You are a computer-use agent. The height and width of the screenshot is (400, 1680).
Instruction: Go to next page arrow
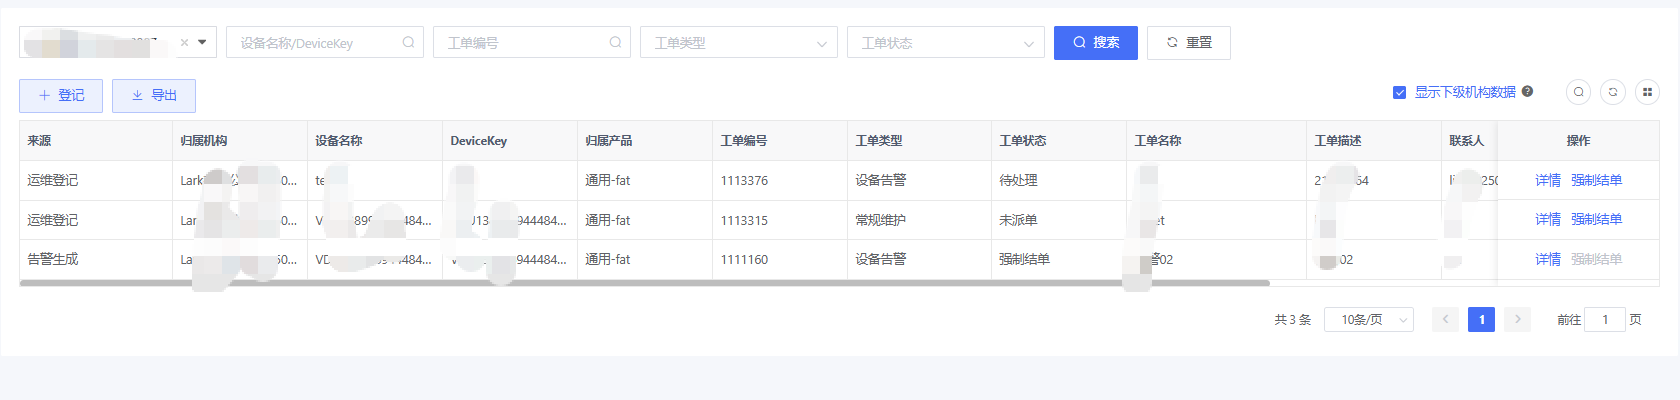coord(1517,320)
